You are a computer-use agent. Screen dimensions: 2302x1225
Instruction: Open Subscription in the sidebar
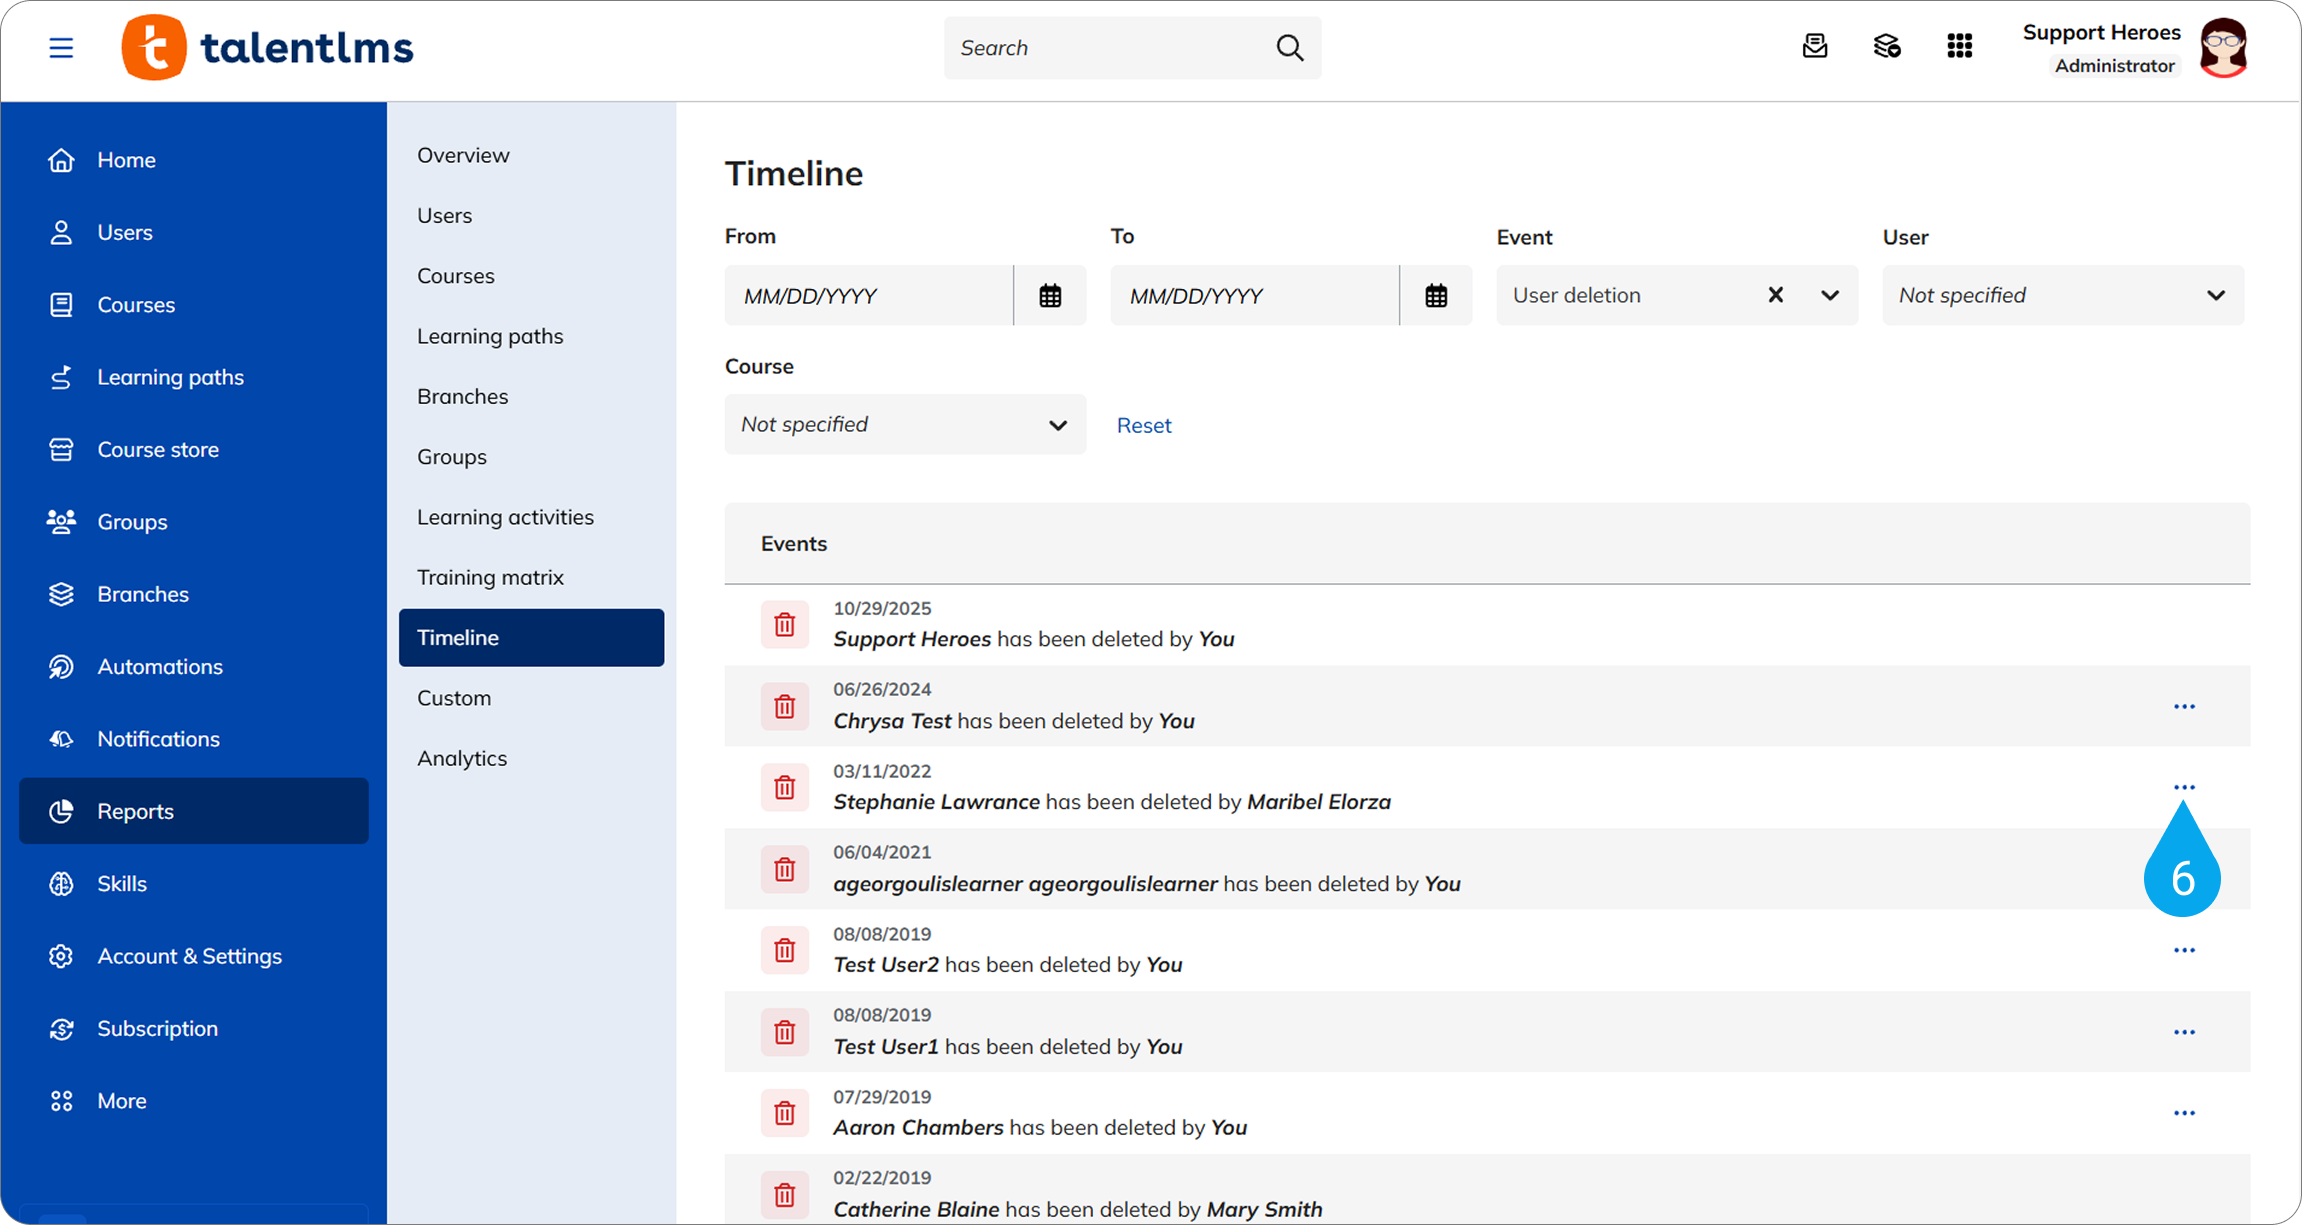point(194,1028)
